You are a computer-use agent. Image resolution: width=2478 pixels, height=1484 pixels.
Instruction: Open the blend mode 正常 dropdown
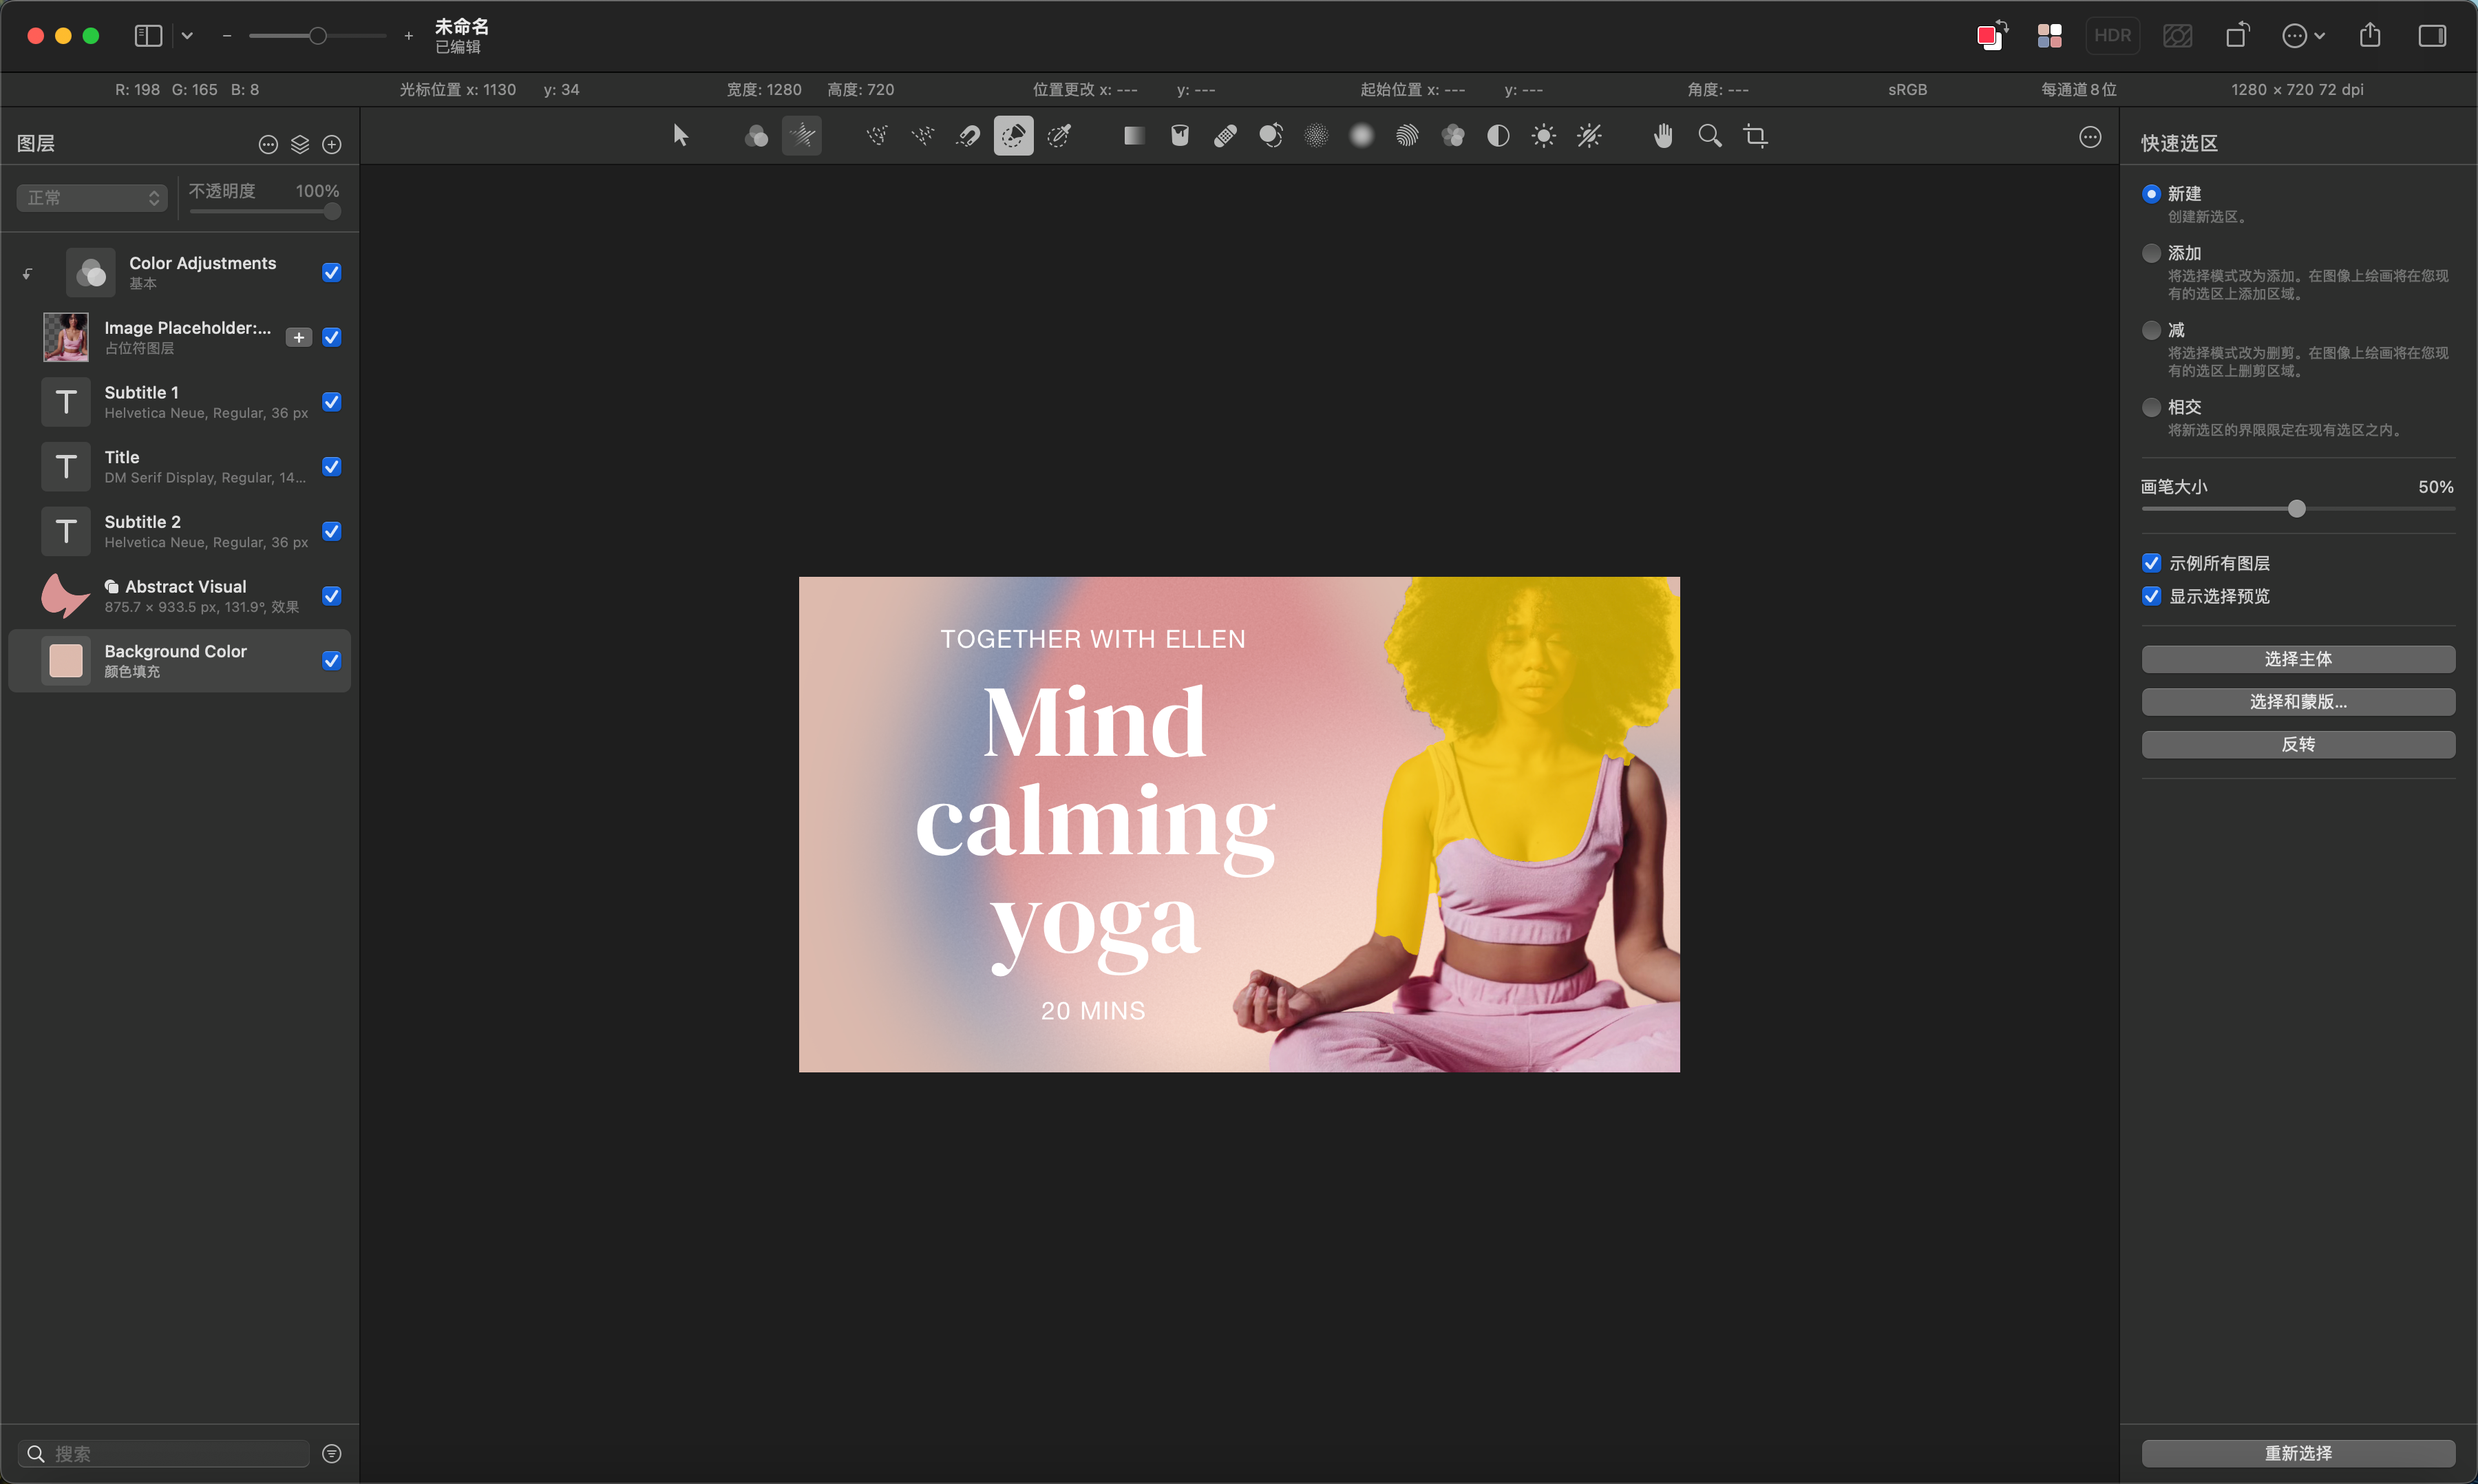coord(92,197)
